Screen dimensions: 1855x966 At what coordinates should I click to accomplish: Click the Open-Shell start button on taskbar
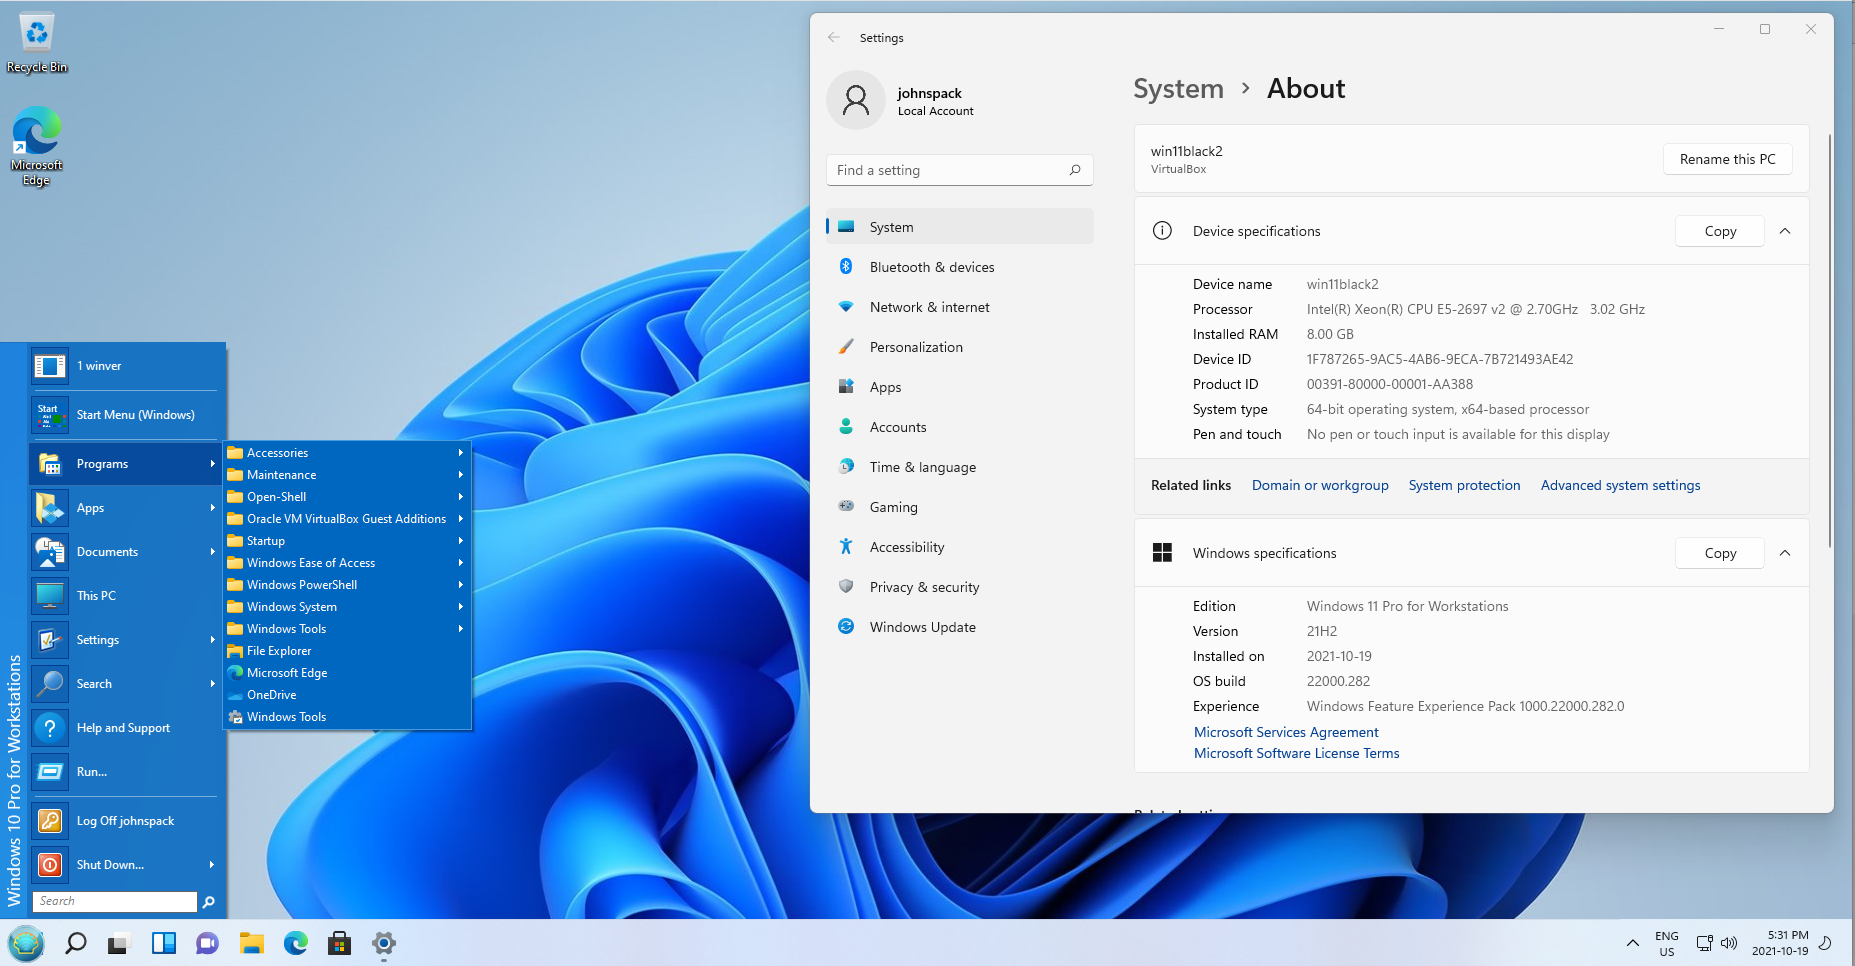point(26,943)
